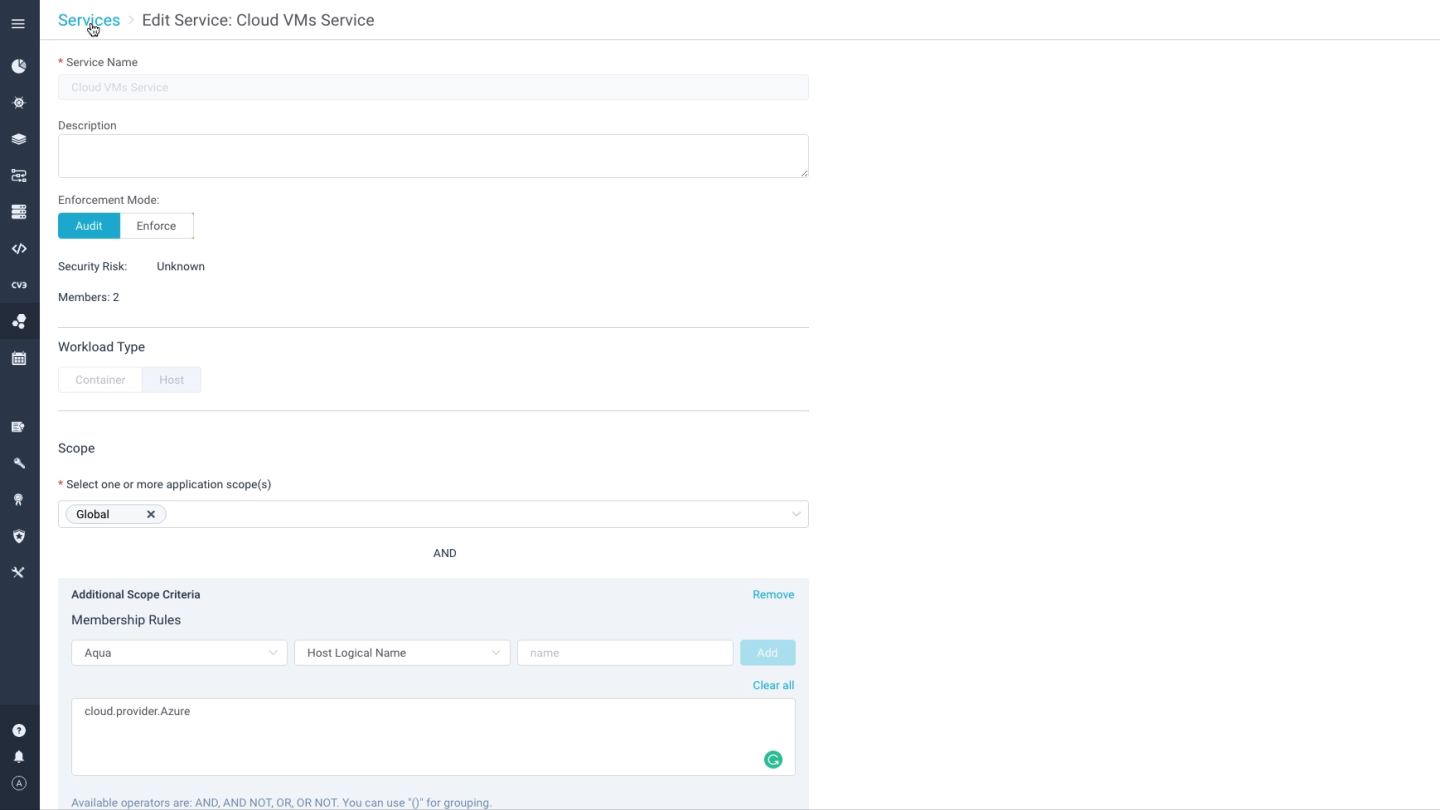Click the 'AND' operator label

[445, 553]
